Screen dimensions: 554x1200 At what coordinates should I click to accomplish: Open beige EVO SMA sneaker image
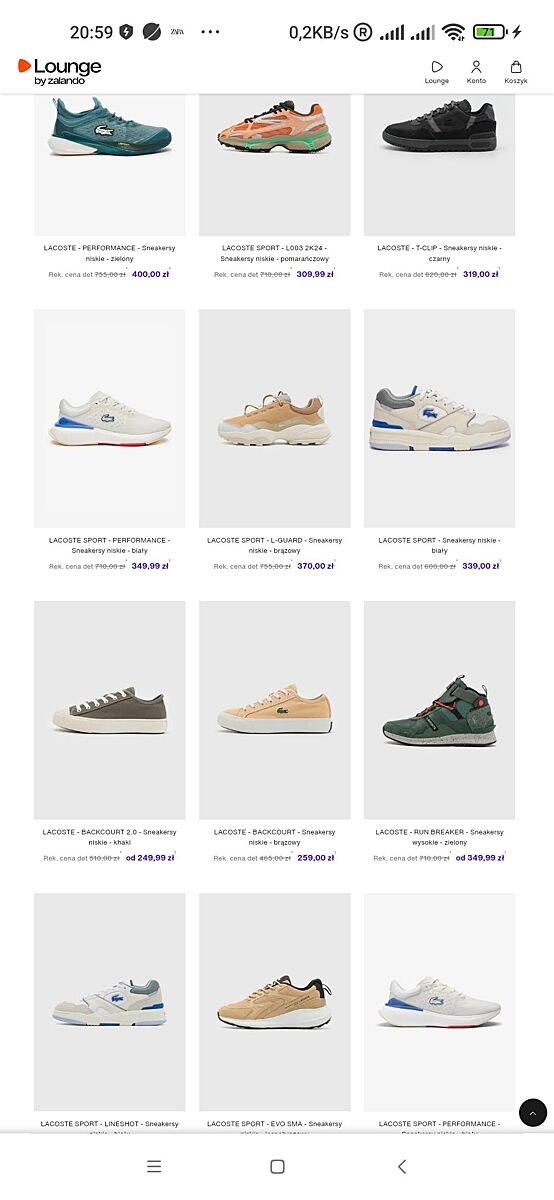[275, 1002]
